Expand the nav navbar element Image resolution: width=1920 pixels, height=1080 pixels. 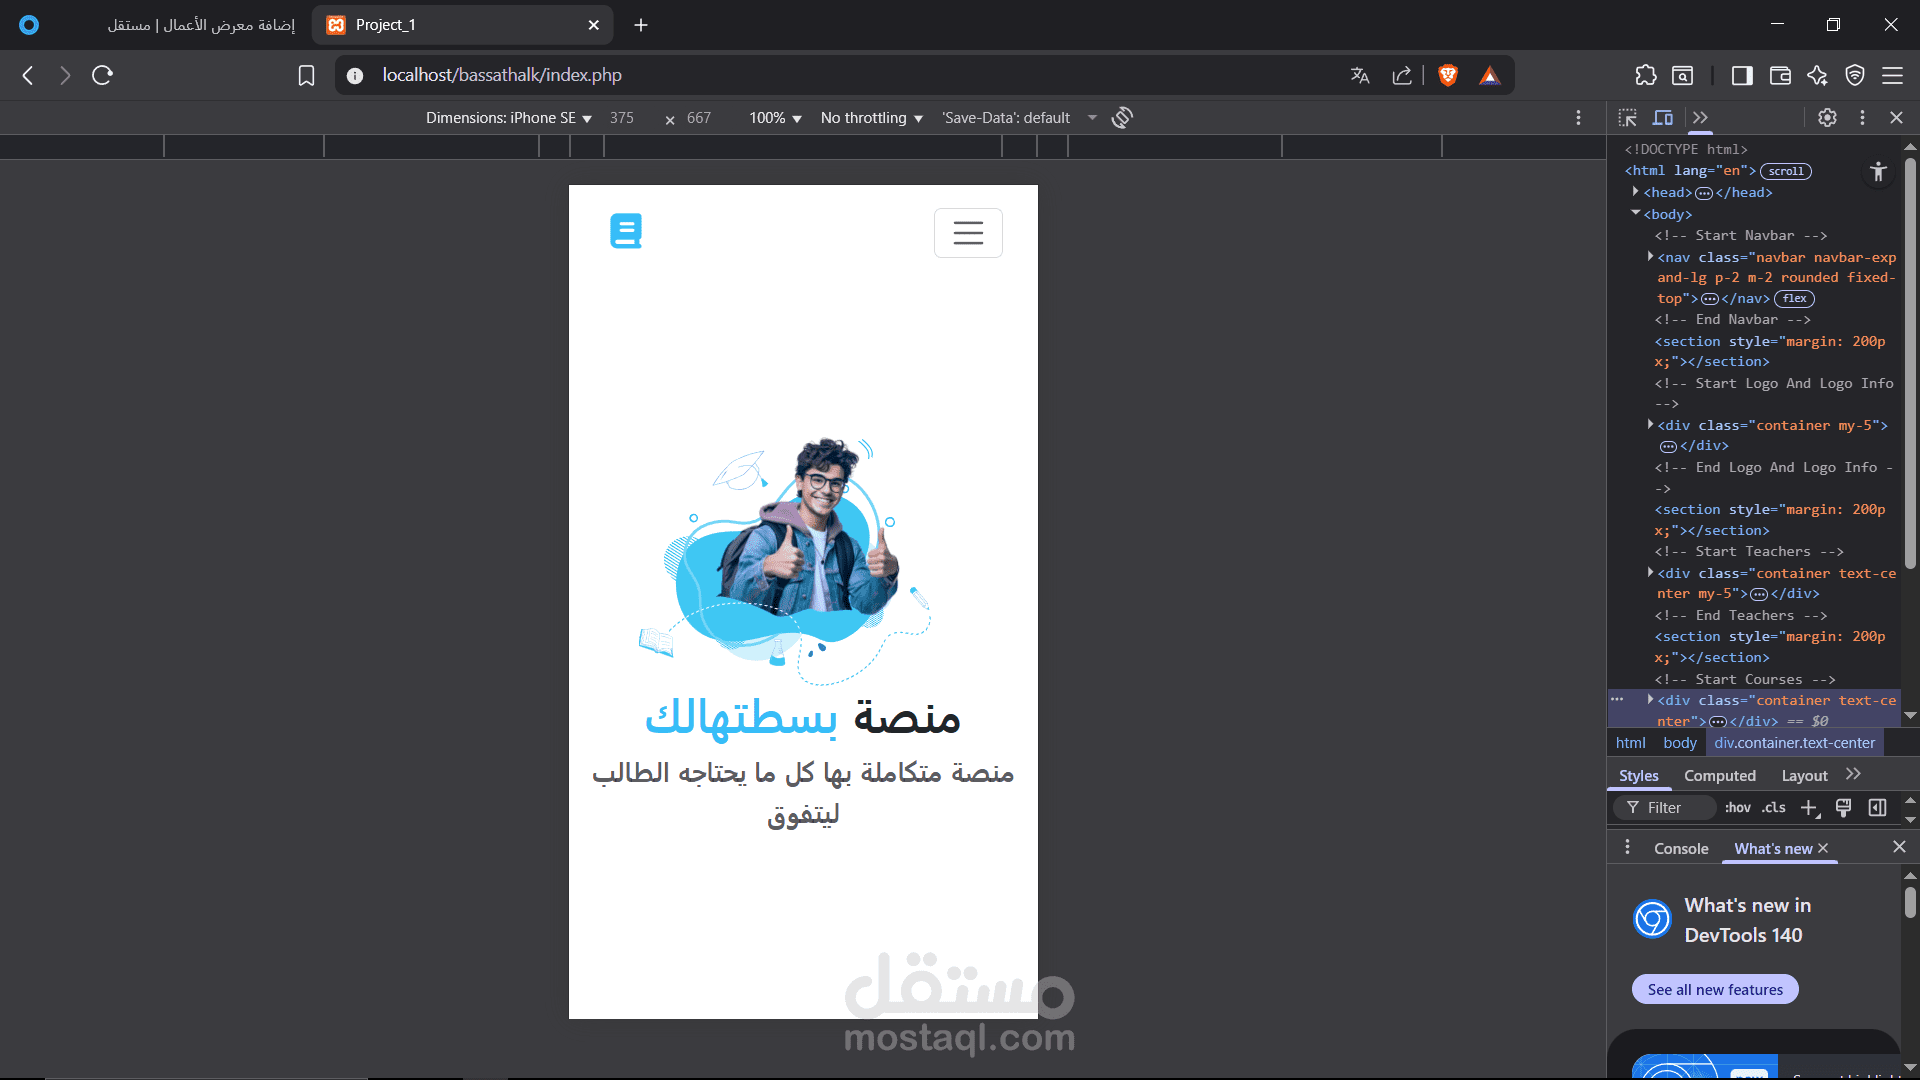[x=1650, y=257]
